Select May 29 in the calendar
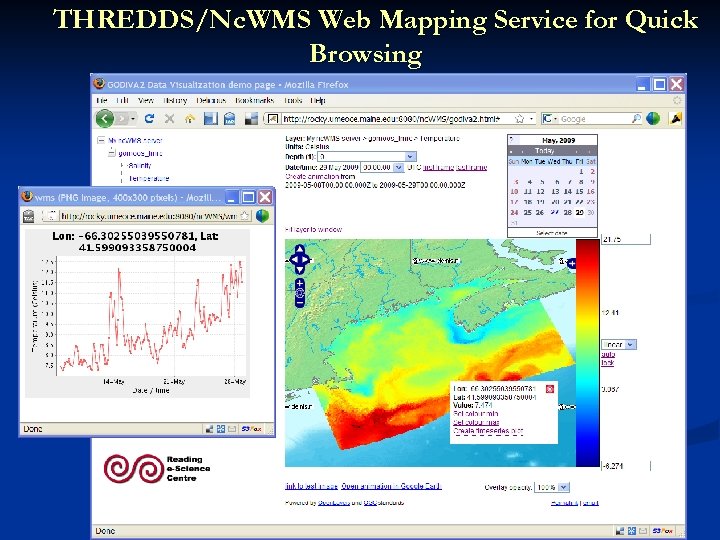The width and height of the screenshot is (720, 540). [580, 212]
